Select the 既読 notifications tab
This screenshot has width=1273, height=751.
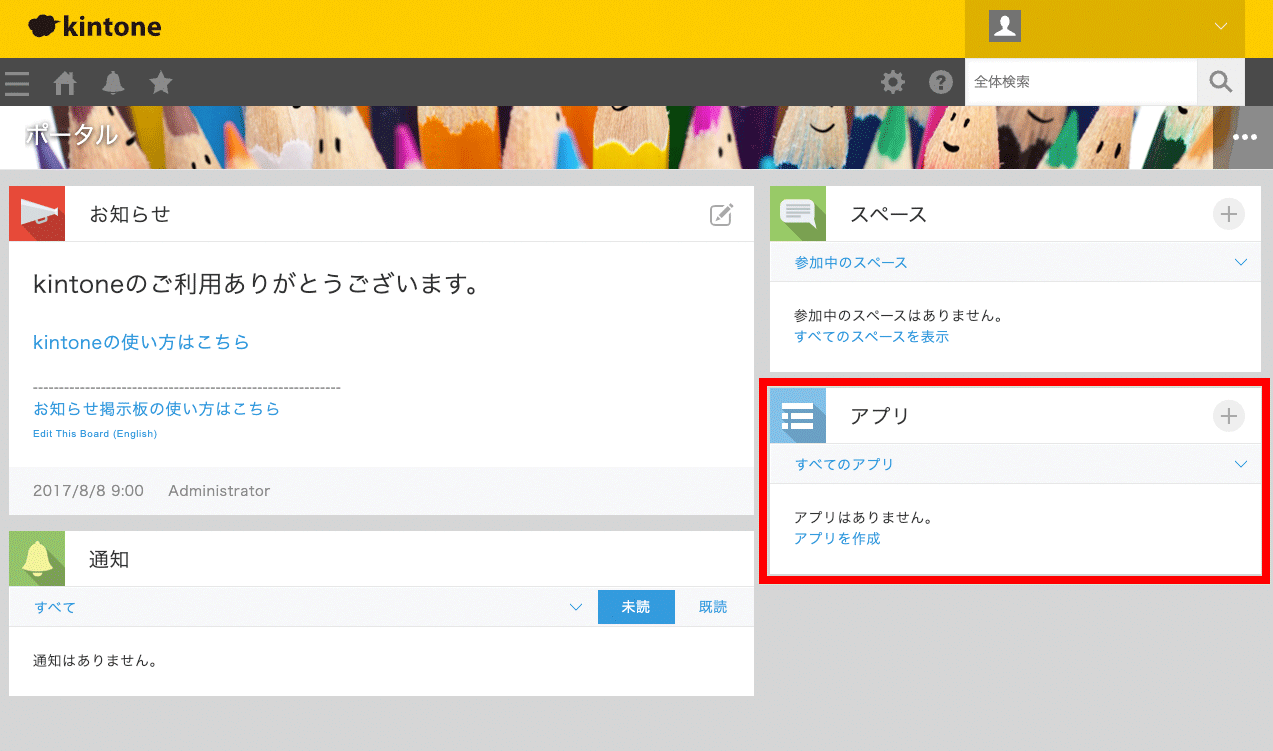(713, 607)
